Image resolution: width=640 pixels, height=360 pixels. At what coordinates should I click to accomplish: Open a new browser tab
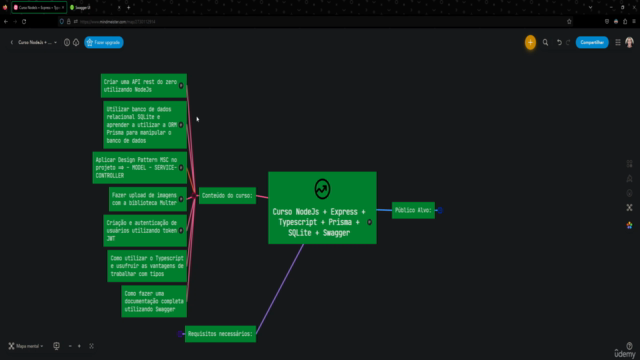pos(129,7)
